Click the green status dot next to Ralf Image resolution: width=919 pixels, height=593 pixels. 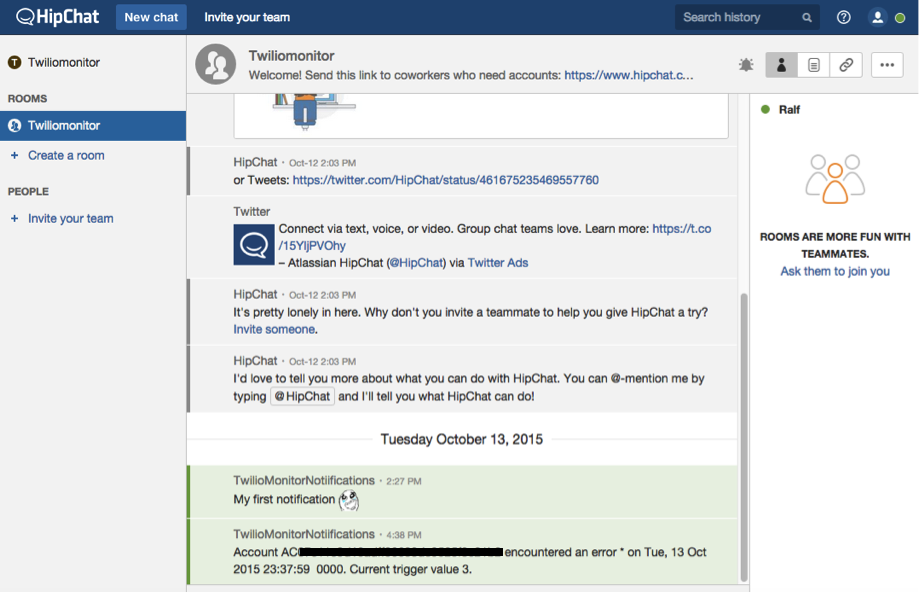765,109
